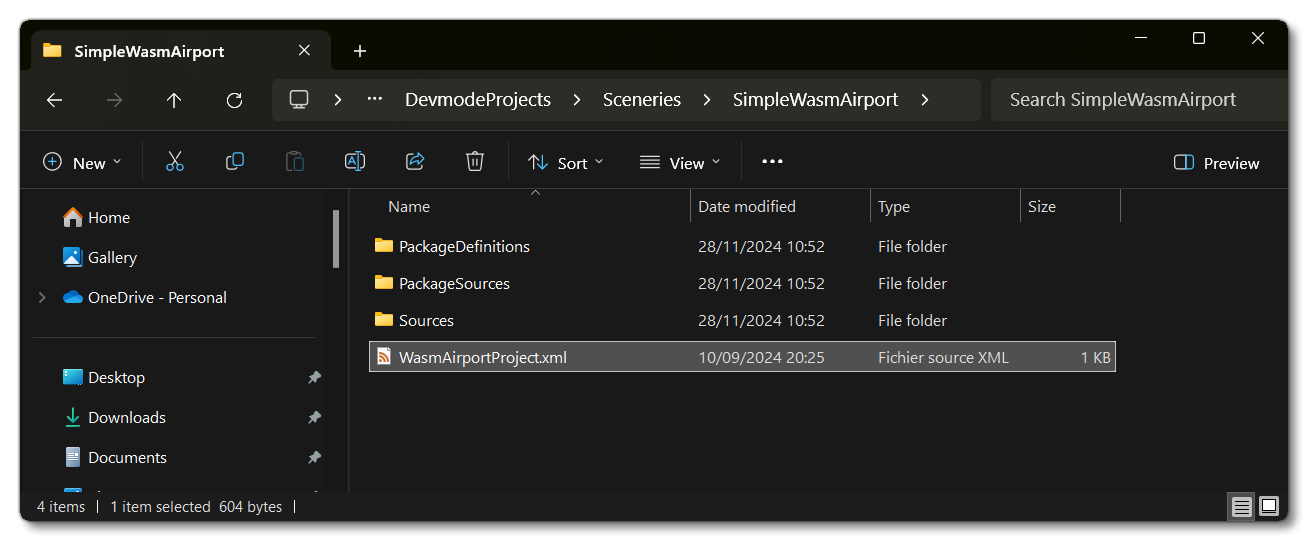This screenshot has height=541, width=1308.
Task: Switch to large thumbnails view in status bar
Action: pyautogui.click(x=1268, y=507)
